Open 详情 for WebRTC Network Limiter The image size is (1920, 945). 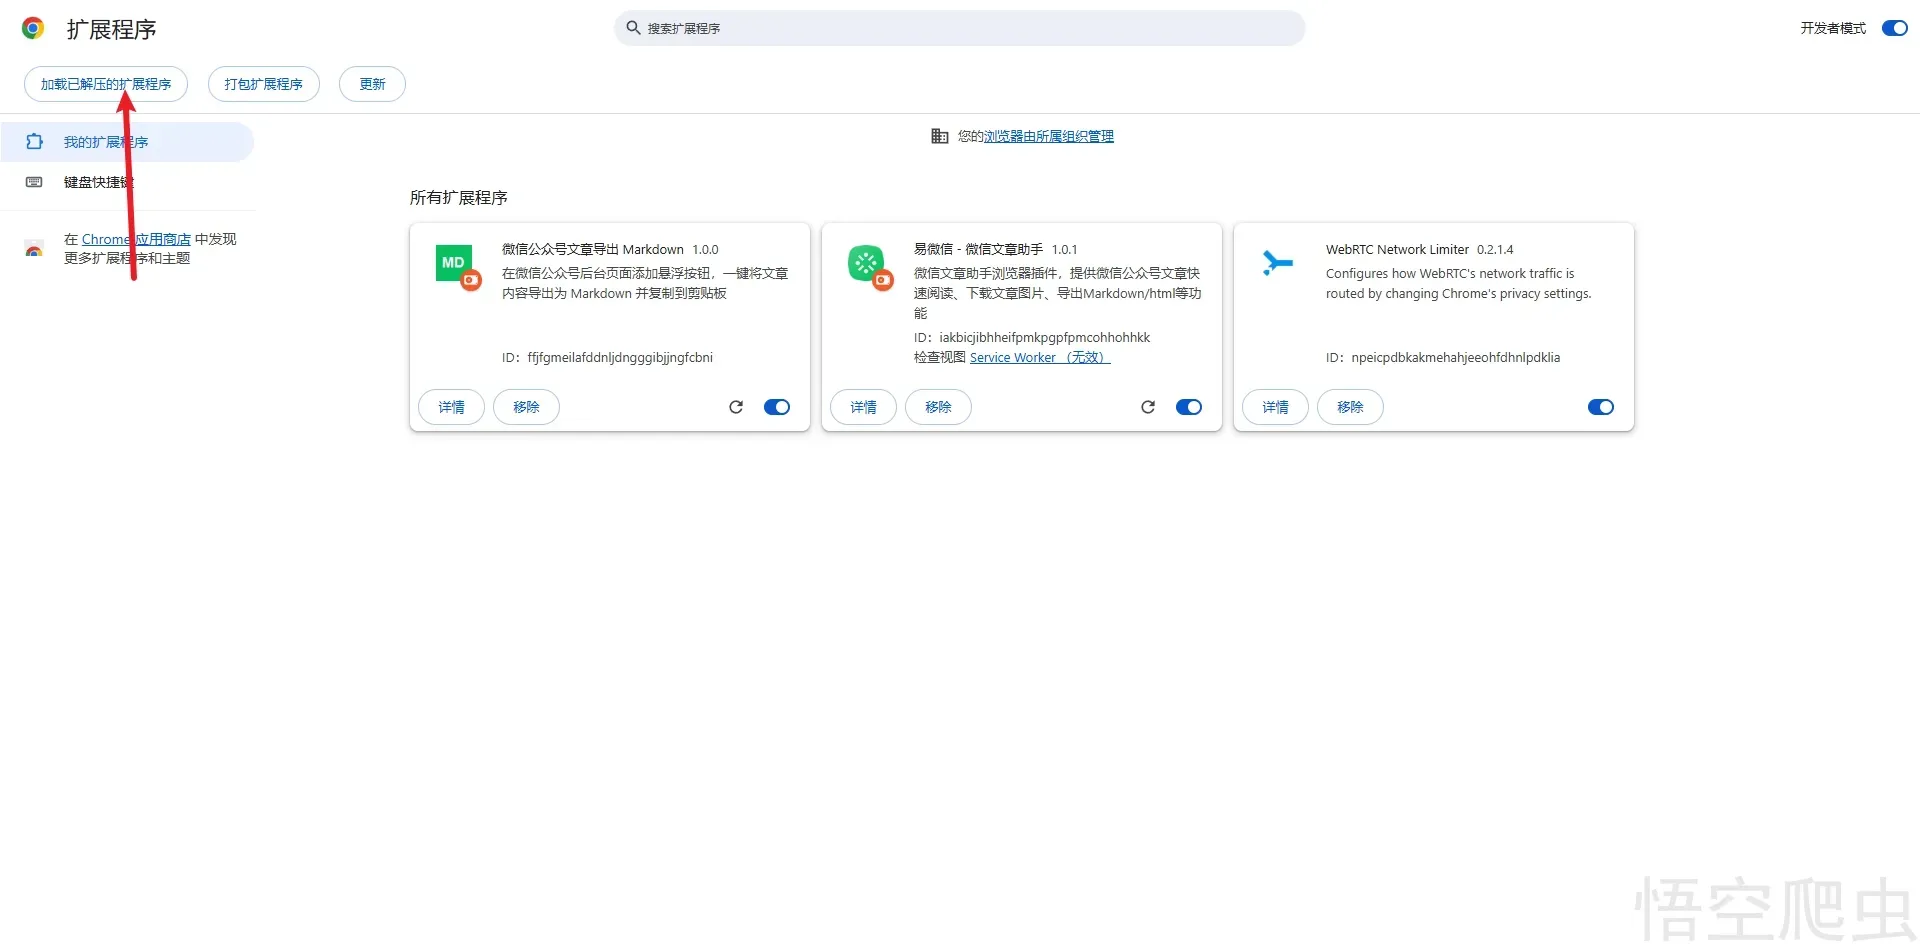pyautogui.click(x=1275, y=407)
